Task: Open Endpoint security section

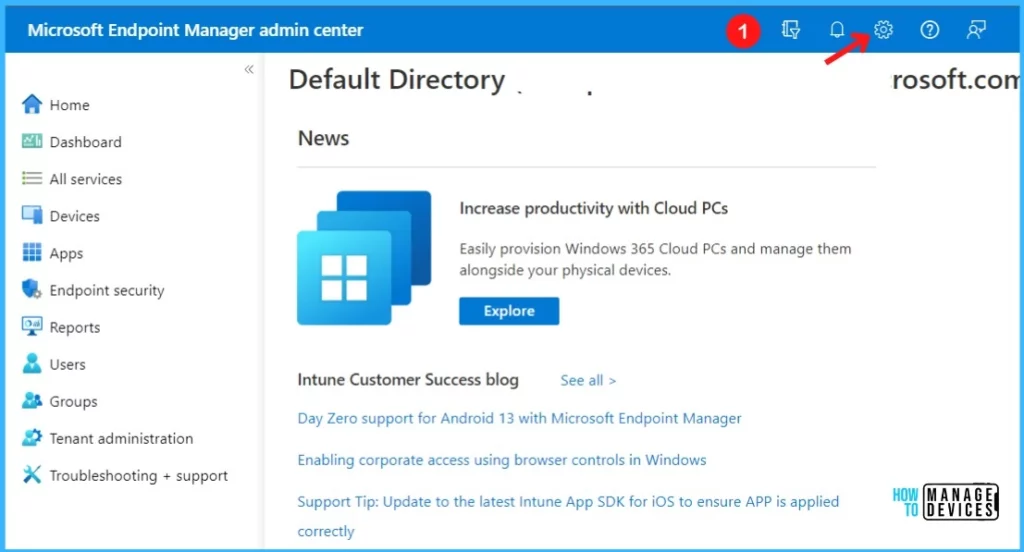Action: click(107, 291)
